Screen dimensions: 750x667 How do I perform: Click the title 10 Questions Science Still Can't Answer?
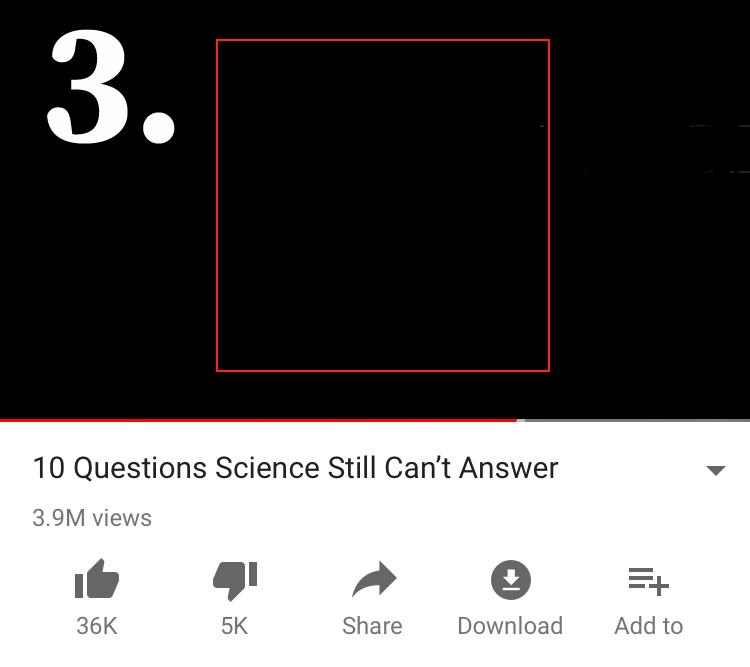click(296, 467)
